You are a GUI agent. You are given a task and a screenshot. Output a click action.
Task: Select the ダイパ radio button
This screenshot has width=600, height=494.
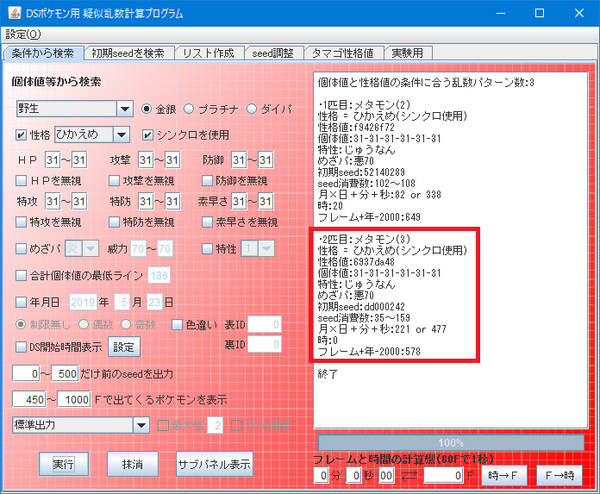click(251, 109)
